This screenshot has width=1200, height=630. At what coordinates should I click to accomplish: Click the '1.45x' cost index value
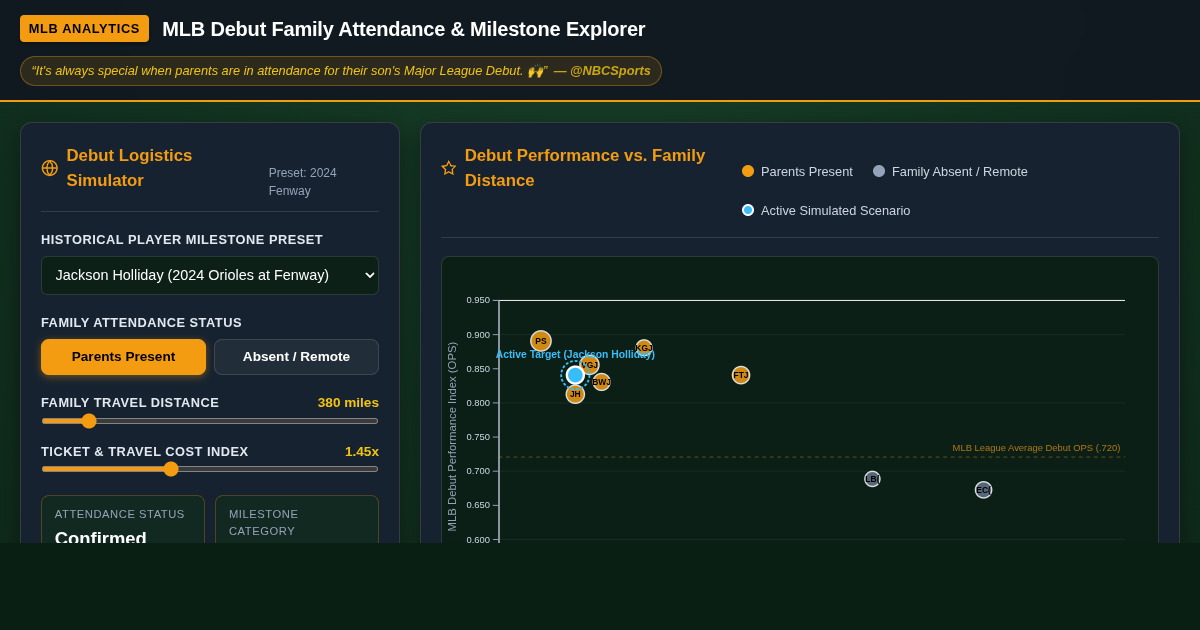coord(362,451)
